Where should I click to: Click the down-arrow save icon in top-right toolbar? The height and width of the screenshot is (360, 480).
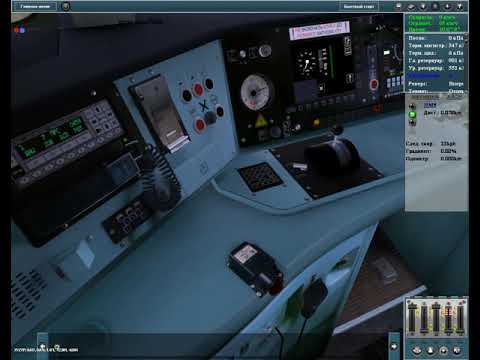(447, 6)
